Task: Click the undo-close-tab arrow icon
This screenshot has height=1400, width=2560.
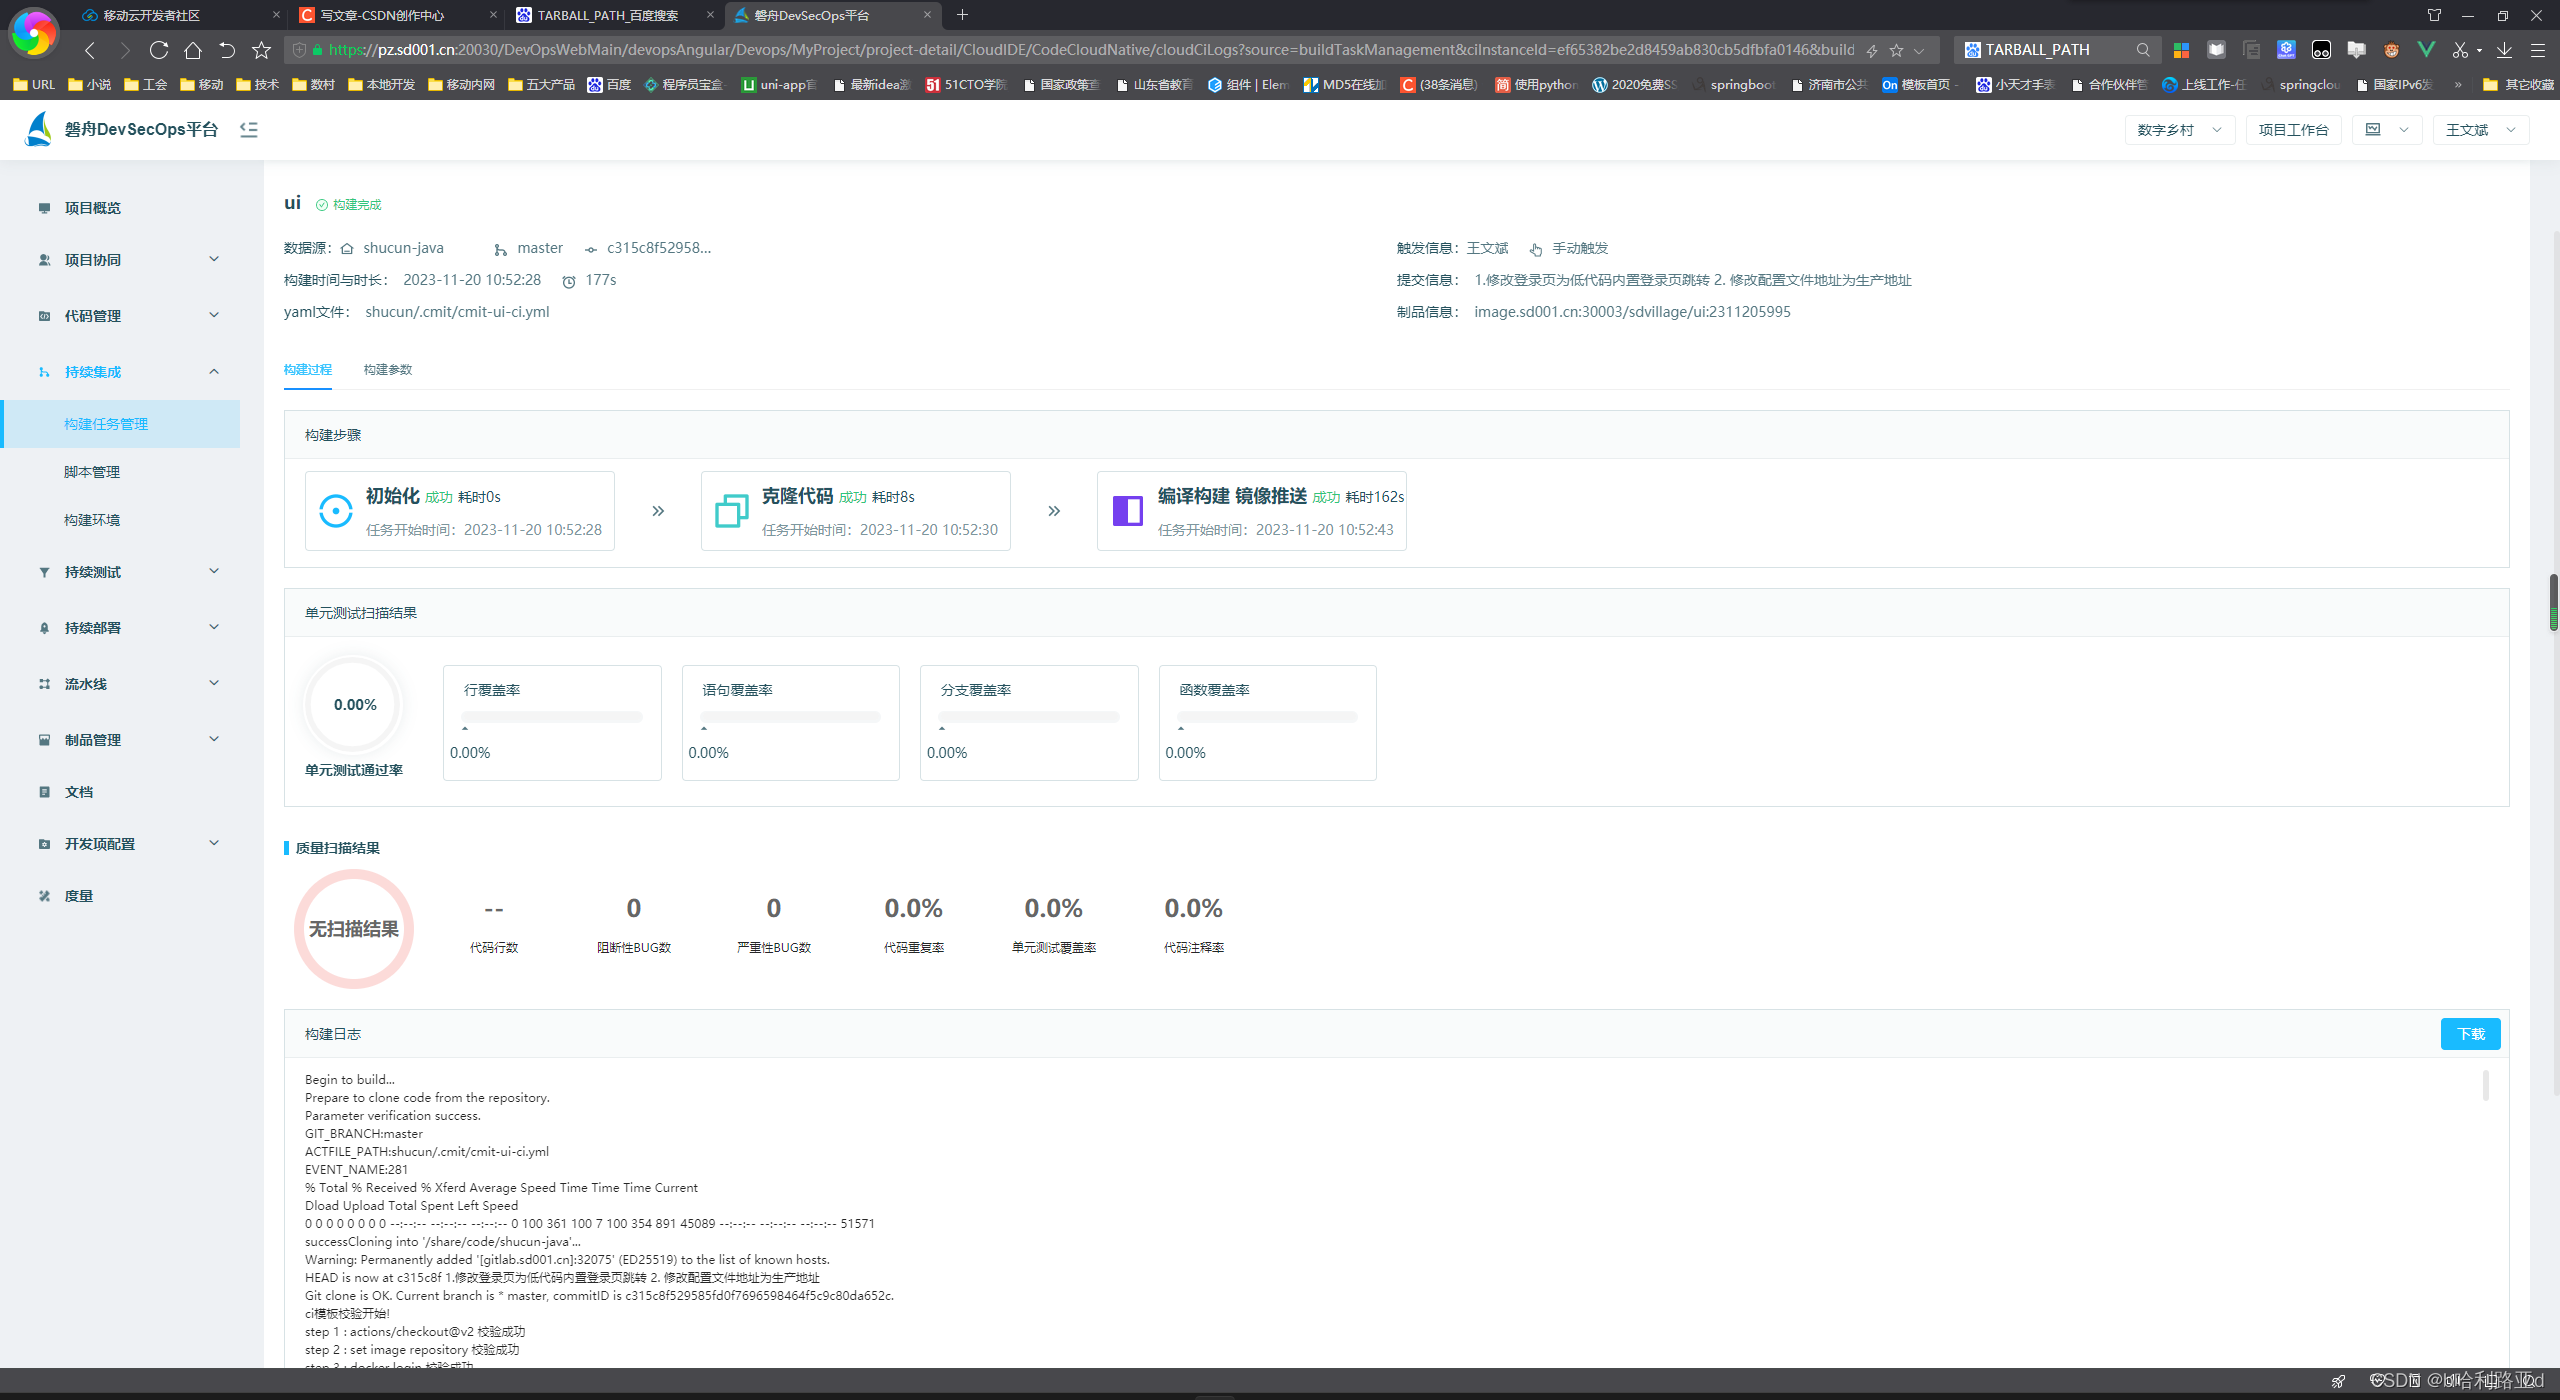Action: pos(227,50)
